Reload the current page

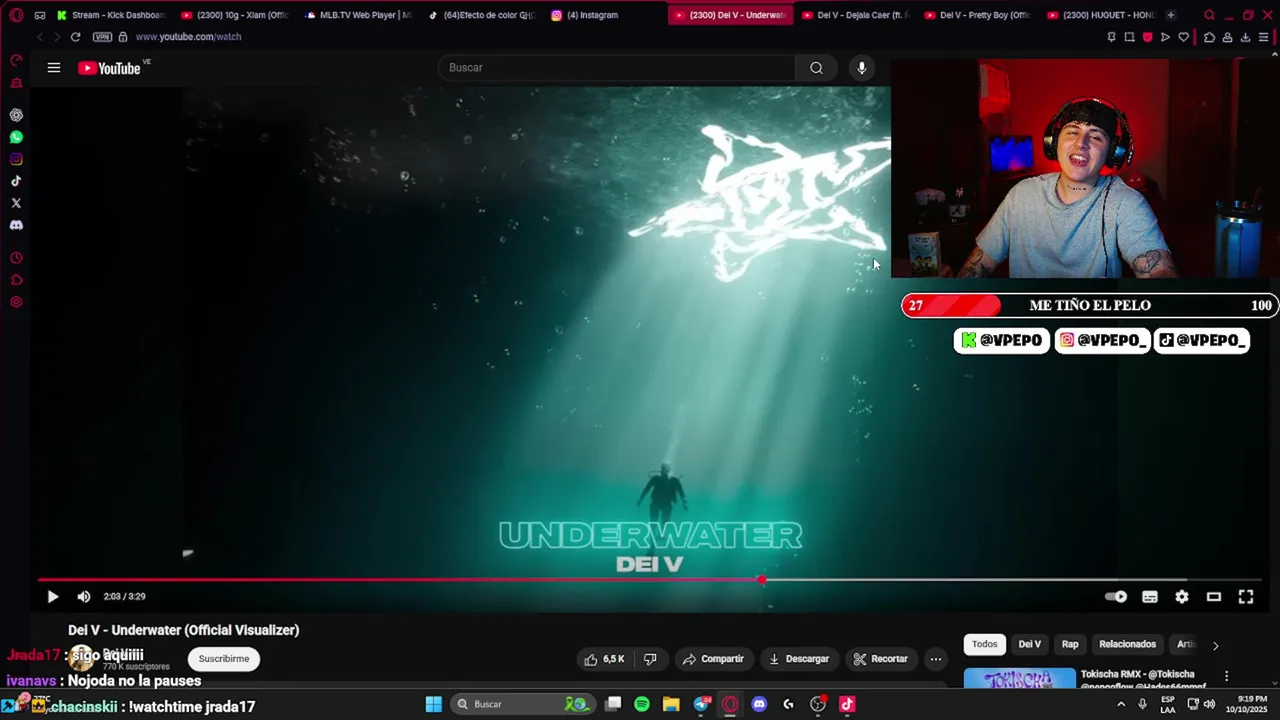[75, 37]
